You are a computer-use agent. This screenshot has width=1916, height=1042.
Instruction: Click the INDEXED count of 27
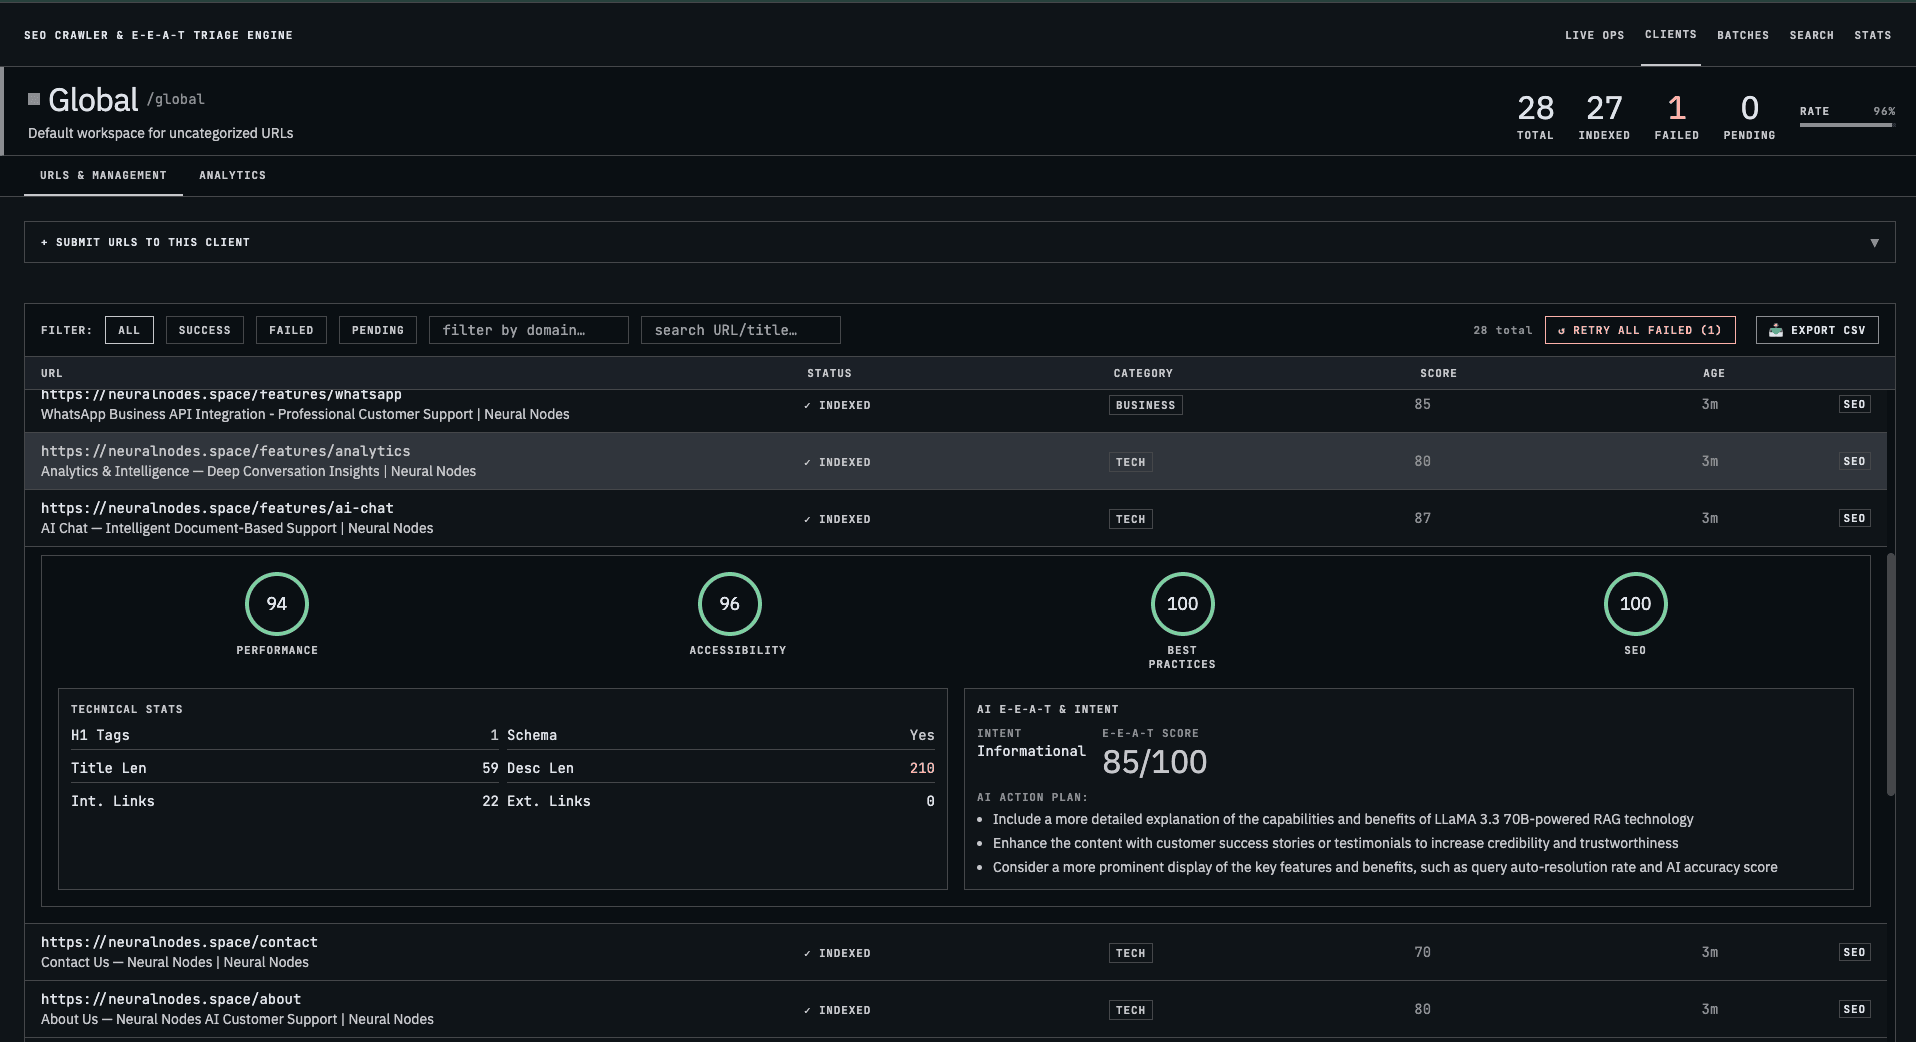1604,108
